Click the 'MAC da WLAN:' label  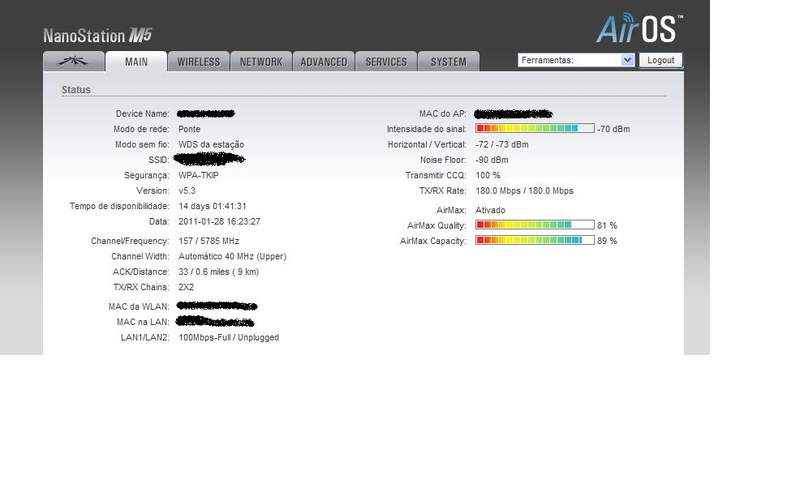click(x=139, y=306)
